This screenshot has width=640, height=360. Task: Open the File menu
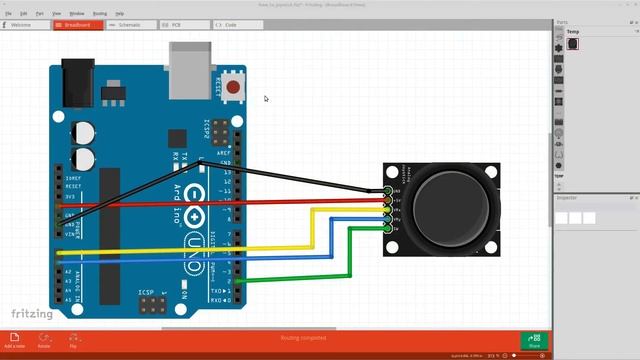[x=8, y=13]
